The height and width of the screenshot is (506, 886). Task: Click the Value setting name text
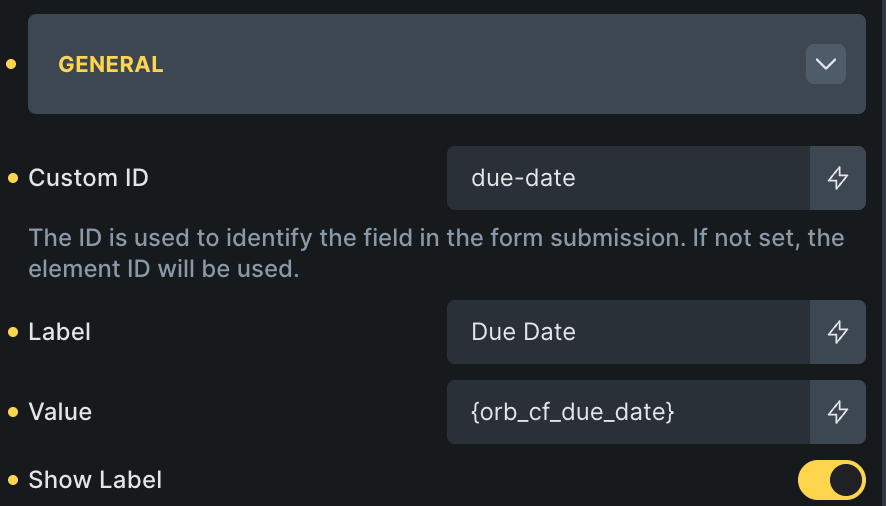pyautogui.click(x=60, y=411)
